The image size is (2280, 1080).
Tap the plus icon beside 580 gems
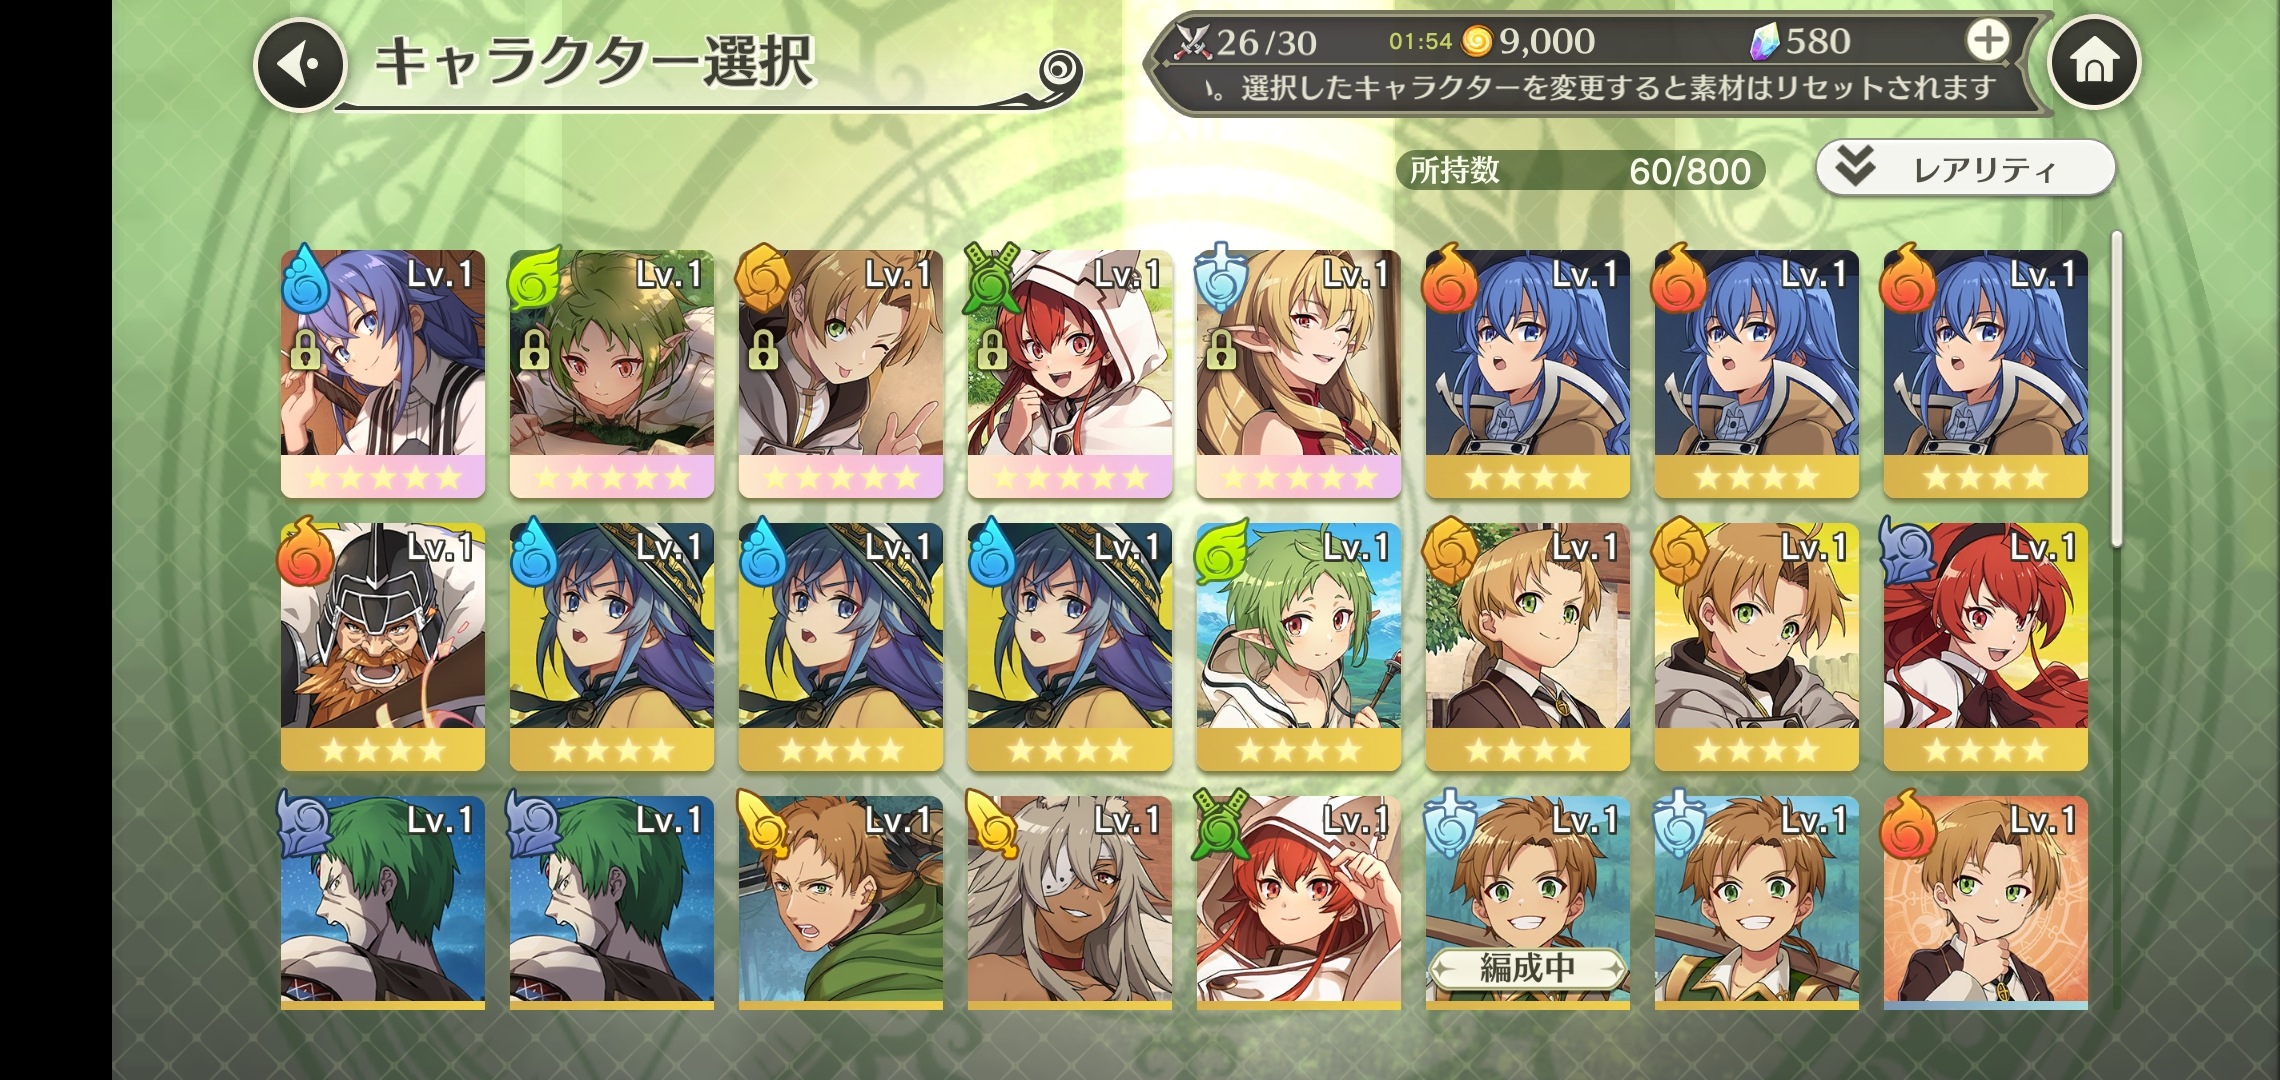1987,41
